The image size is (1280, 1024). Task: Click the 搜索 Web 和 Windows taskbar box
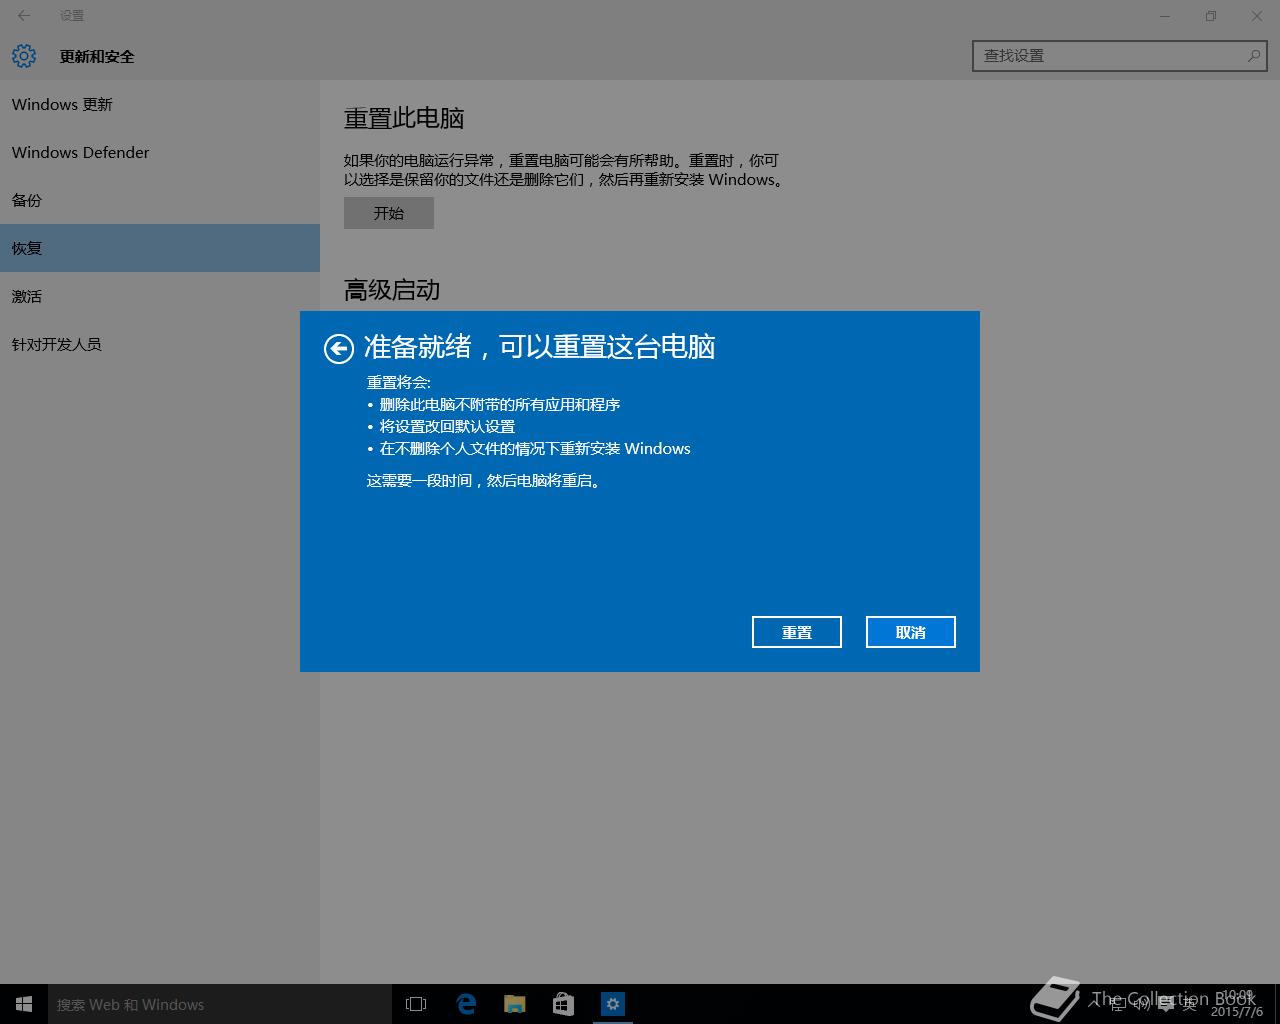click(x=220, y=1004)
